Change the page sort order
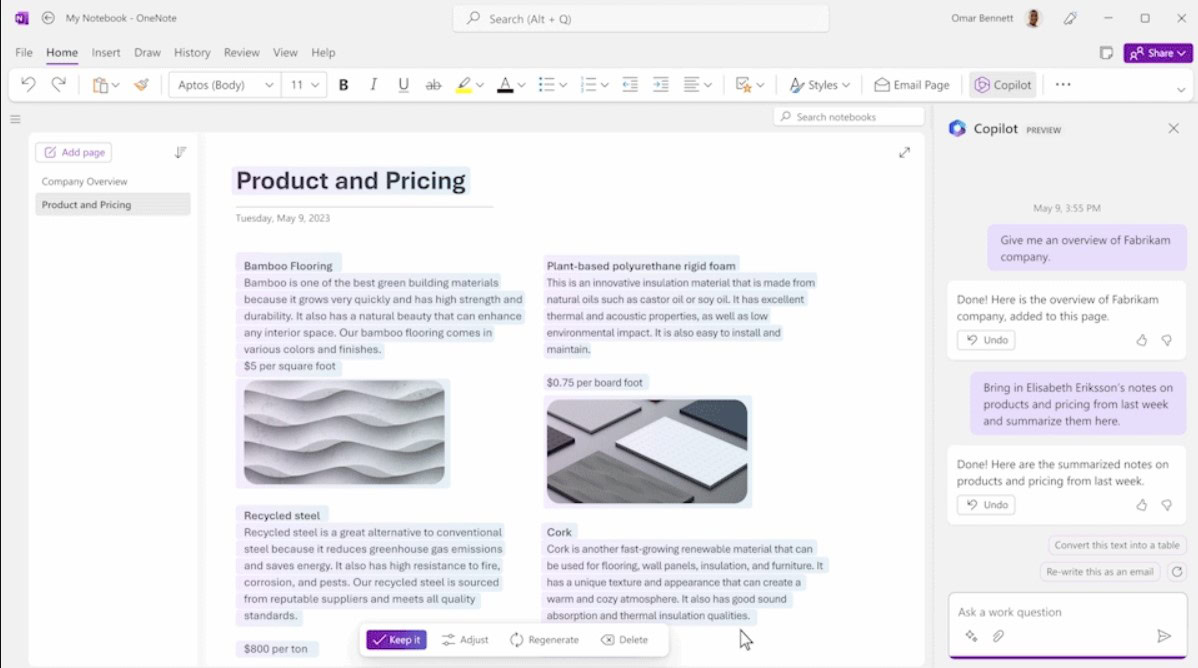The height and width of the screenshot is (668, 1198). pyautogui.click(x=180, y=153)
